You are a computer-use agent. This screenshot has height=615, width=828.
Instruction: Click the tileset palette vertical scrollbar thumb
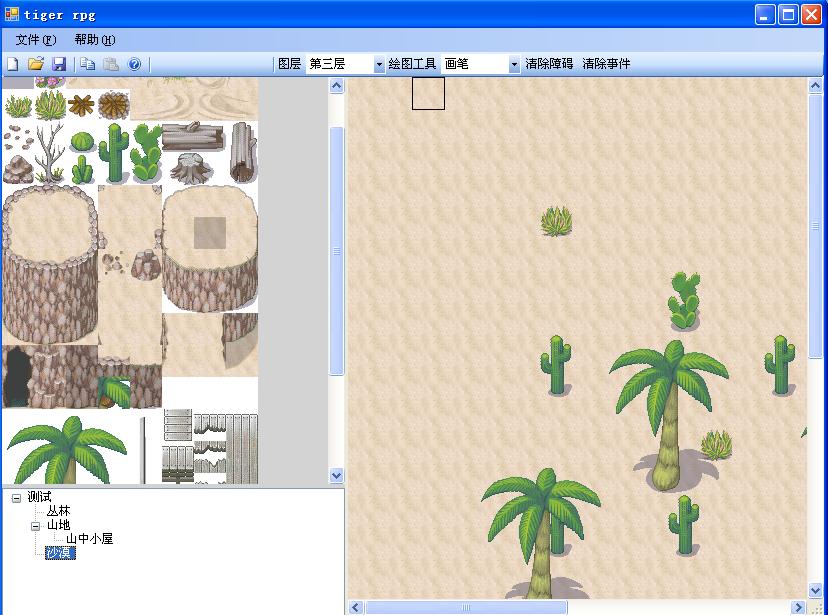click(x=337, y=251)
